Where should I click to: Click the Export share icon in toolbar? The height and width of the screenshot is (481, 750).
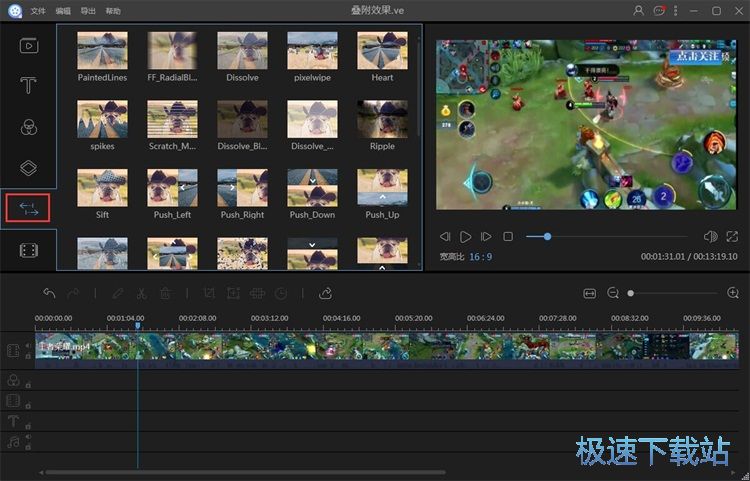[x=326, y=293]
